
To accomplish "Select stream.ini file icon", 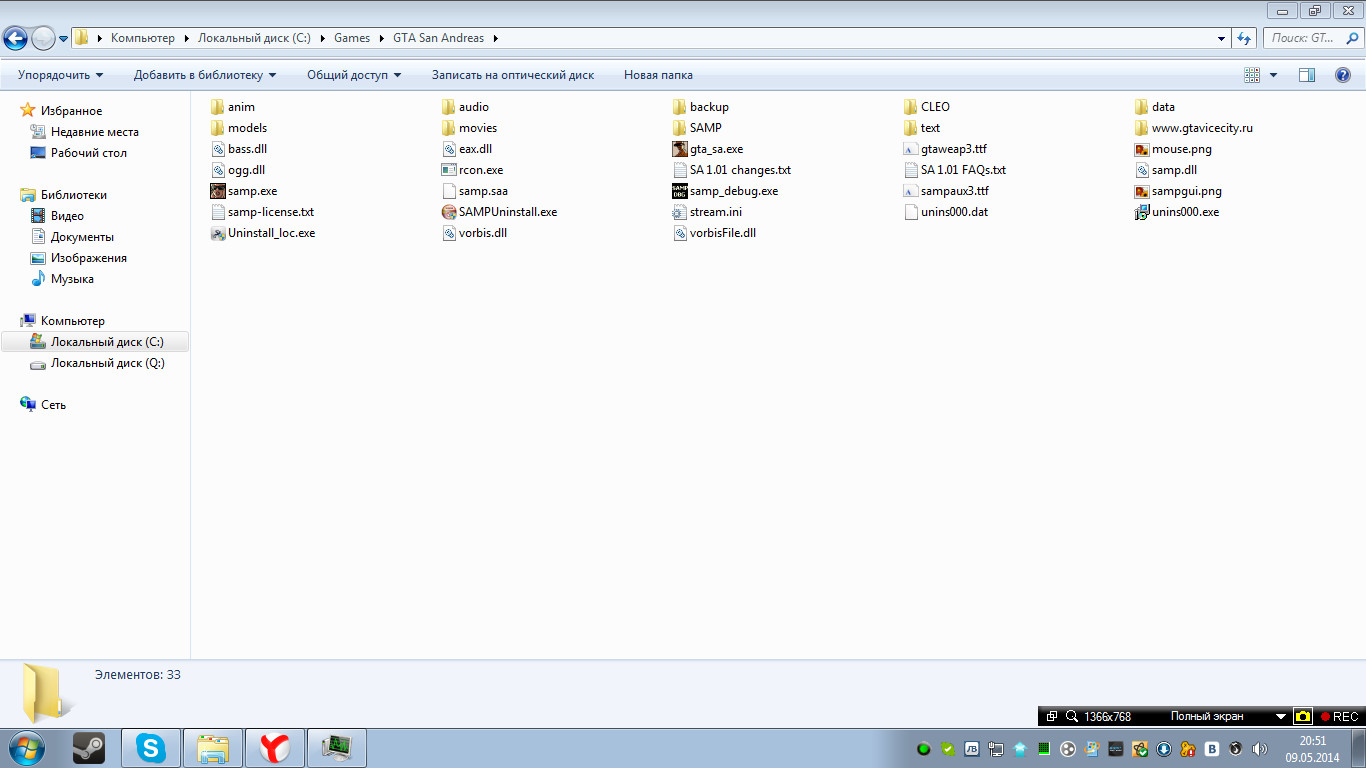I will [680, 212].
